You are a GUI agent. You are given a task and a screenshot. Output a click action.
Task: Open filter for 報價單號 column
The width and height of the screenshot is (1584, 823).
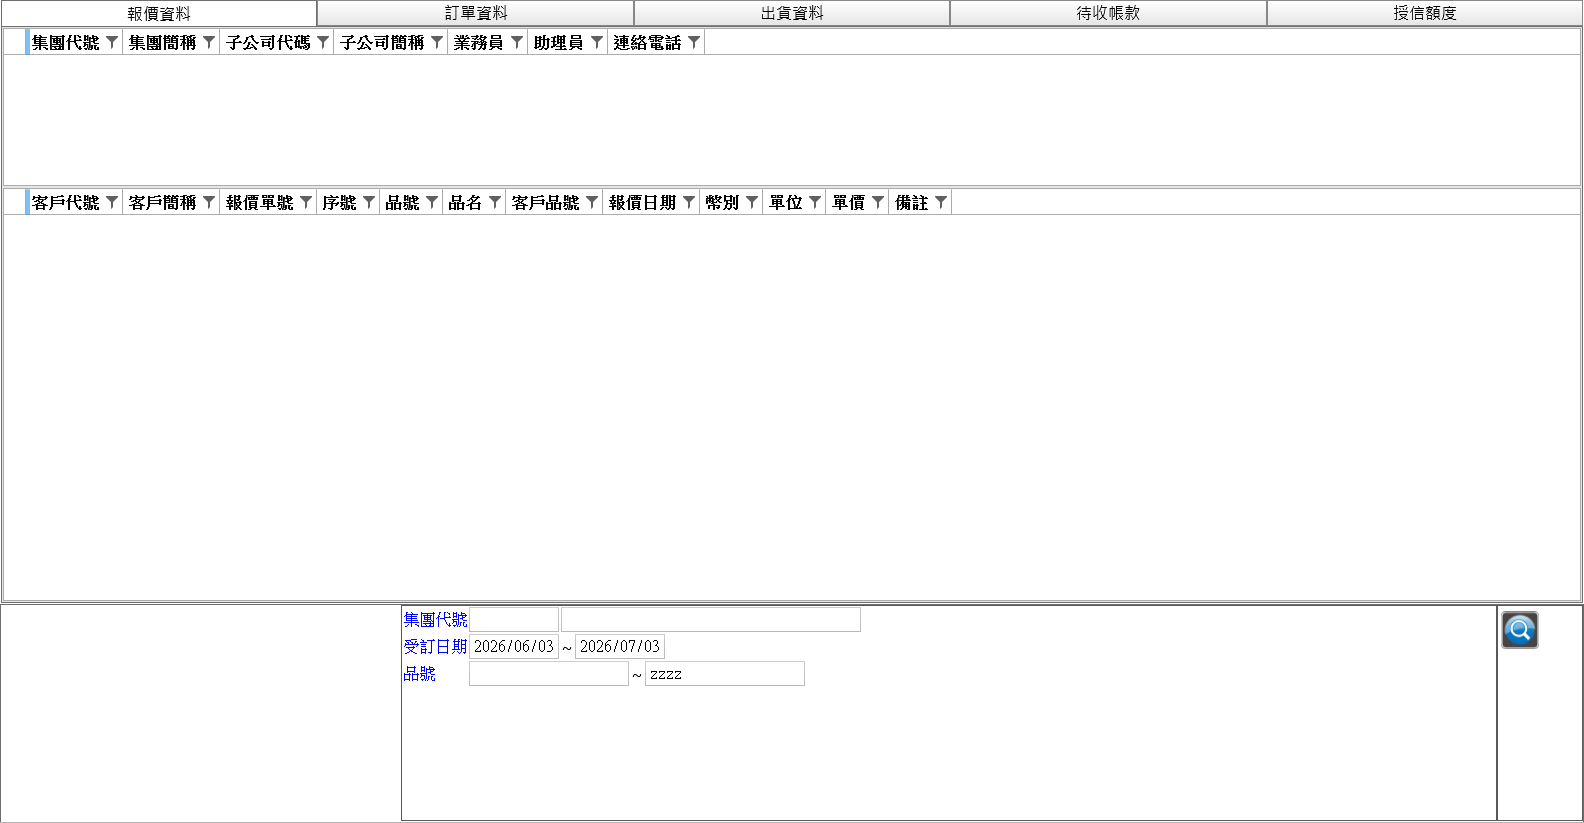(x=306, y=202)
